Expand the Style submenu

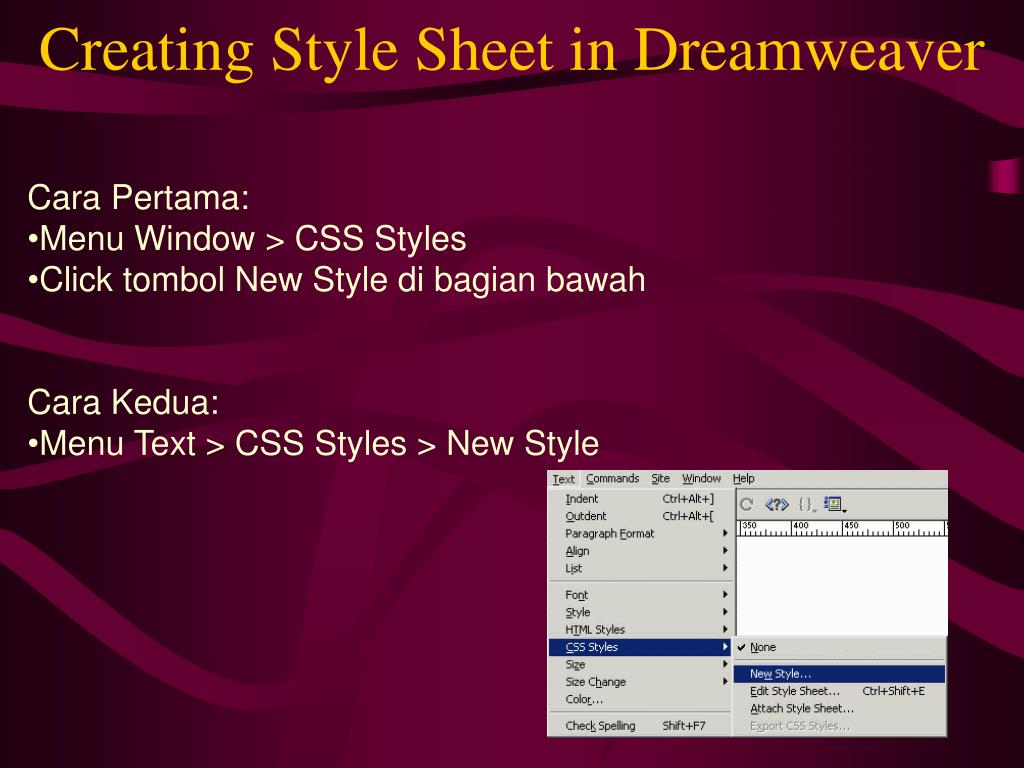(x=640, y=613)
